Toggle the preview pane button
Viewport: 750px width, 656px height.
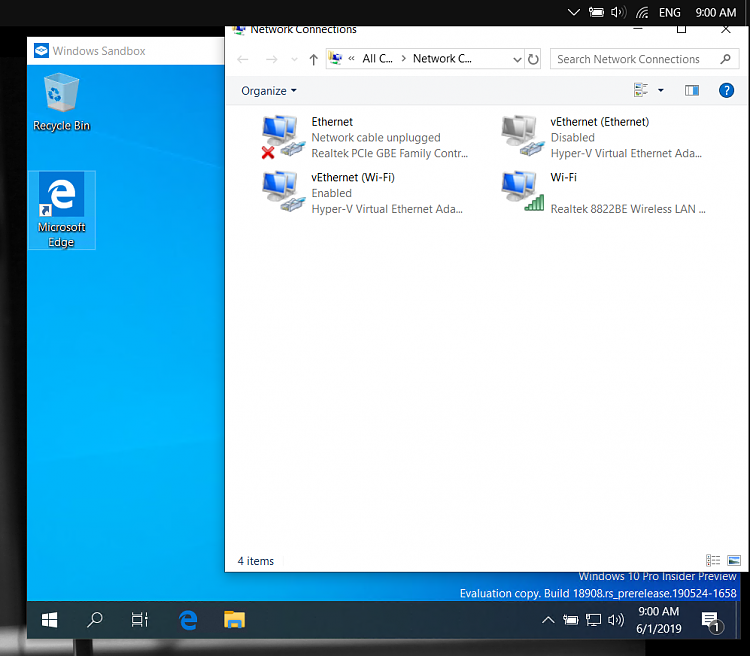click(692, 91)
